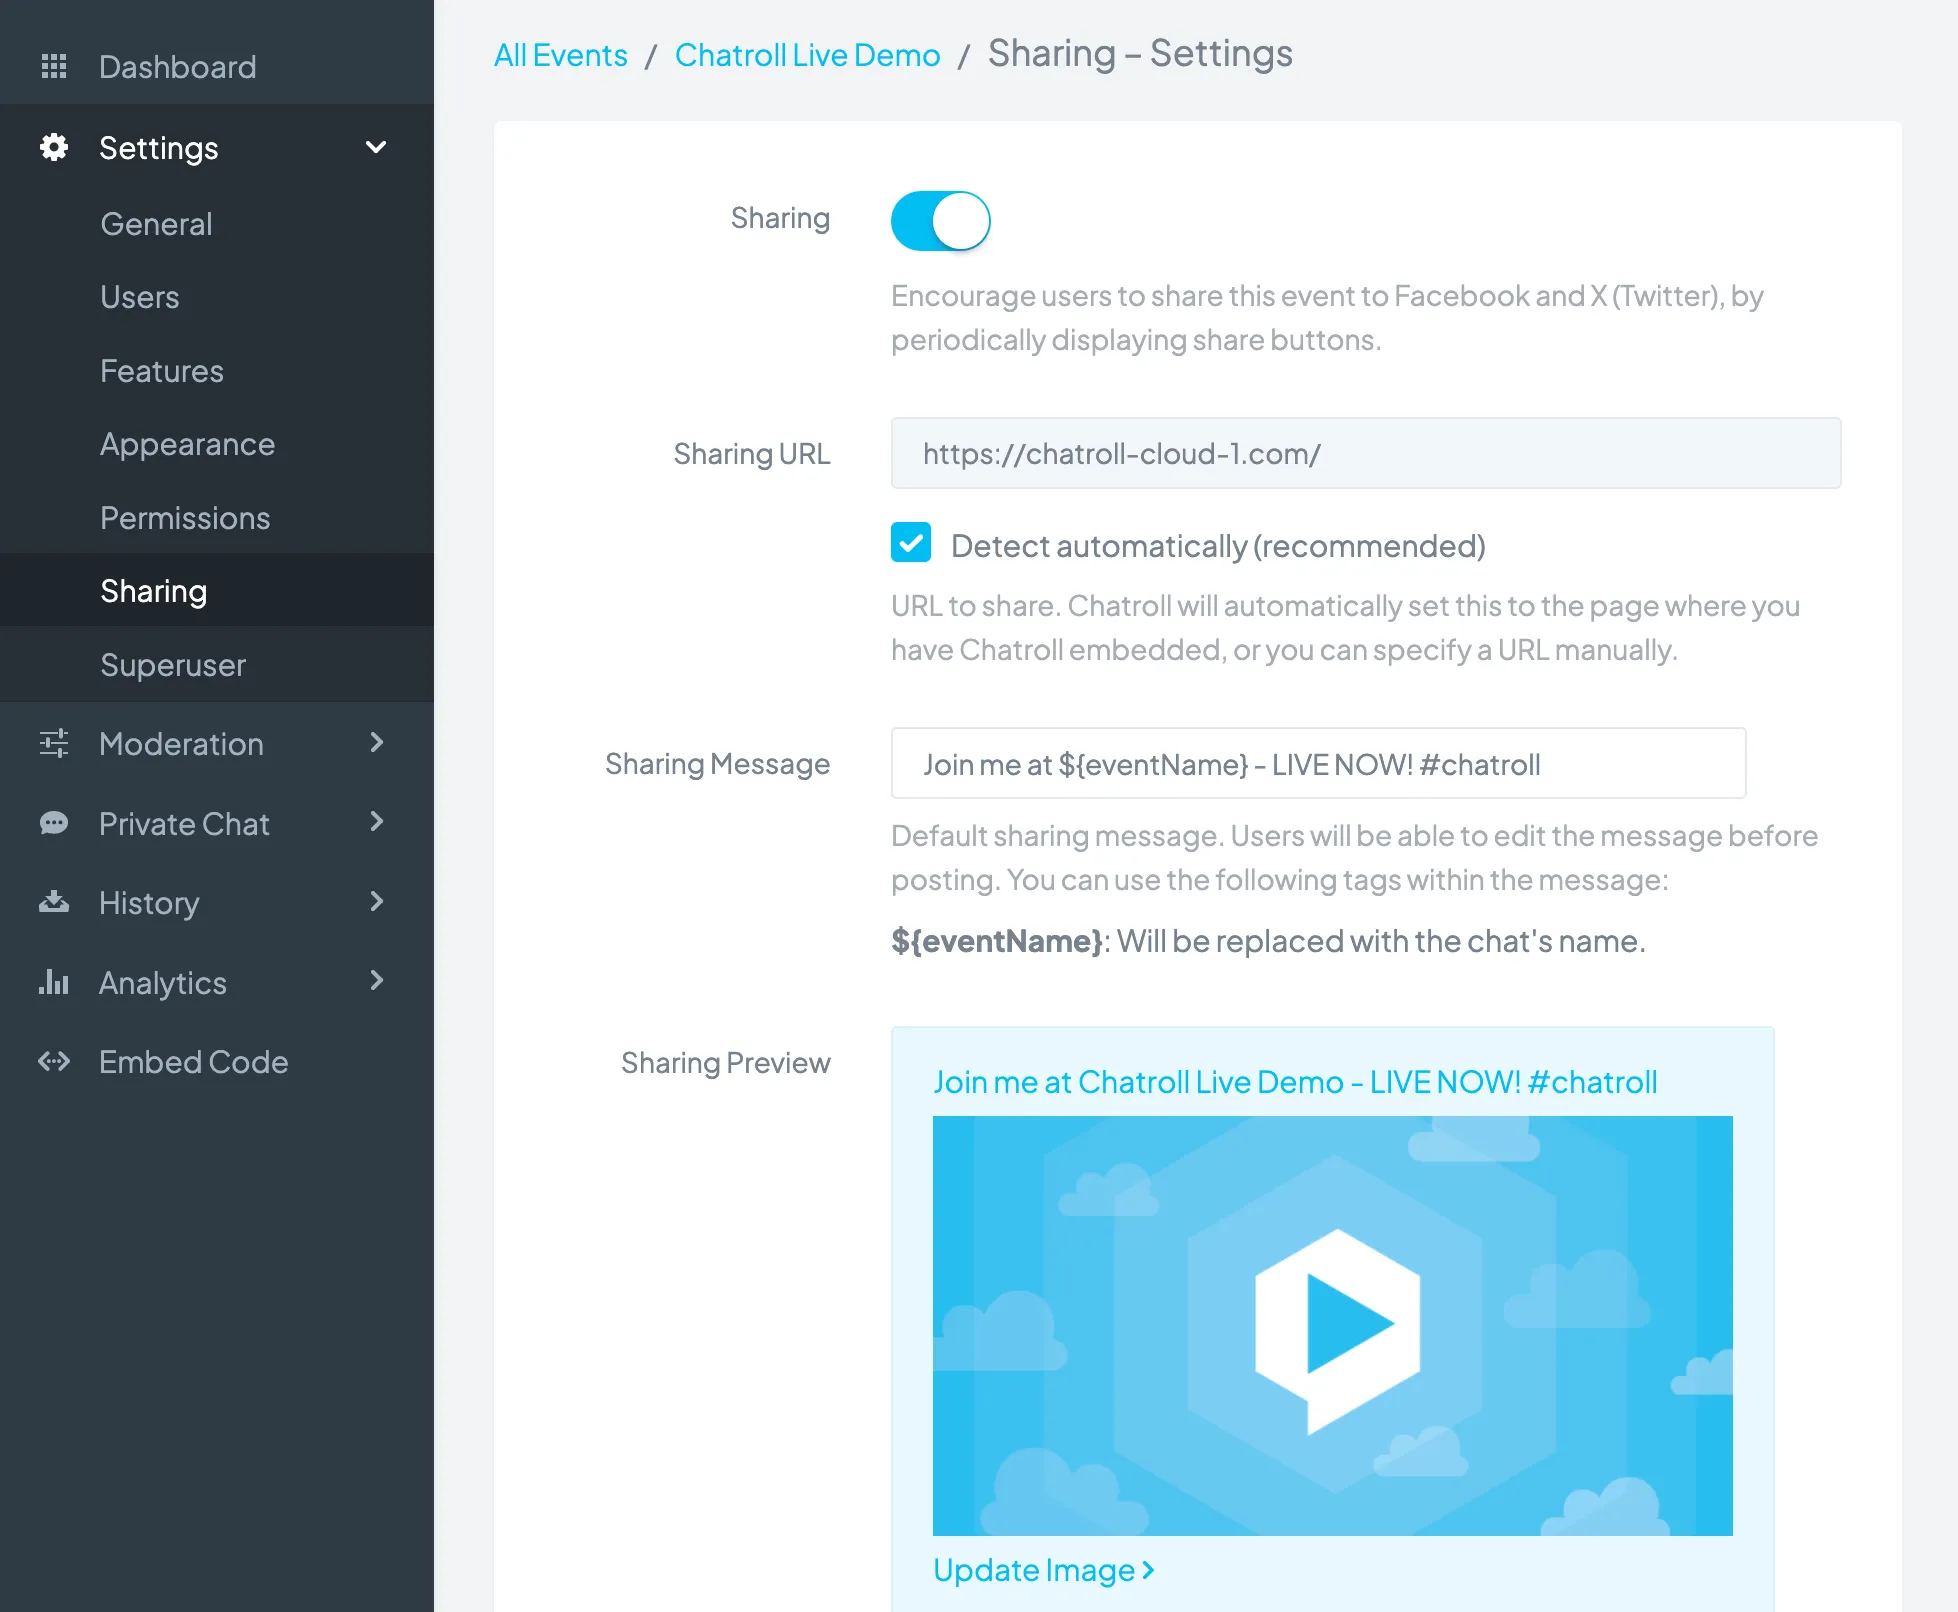Turn off the Sharing toggle switch
The width and height of the screenshot is (1958, 1612).
tap(940, 221)
